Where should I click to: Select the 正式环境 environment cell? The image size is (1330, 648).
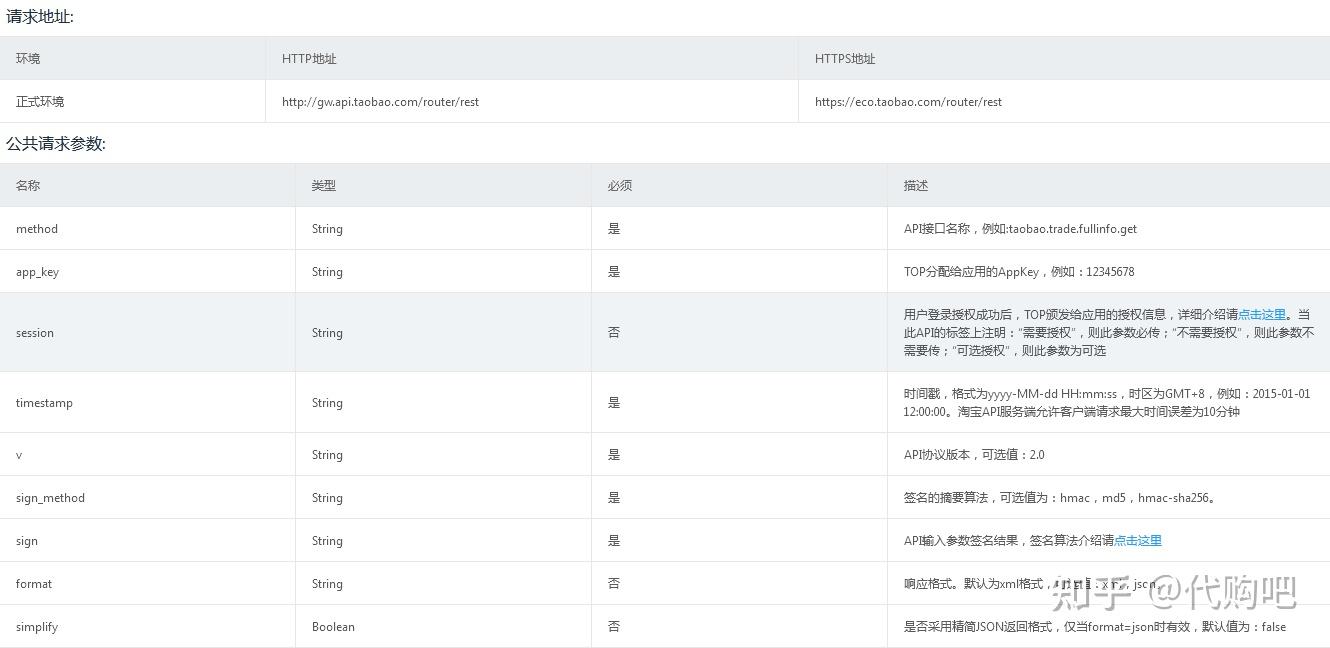(42, 101)
